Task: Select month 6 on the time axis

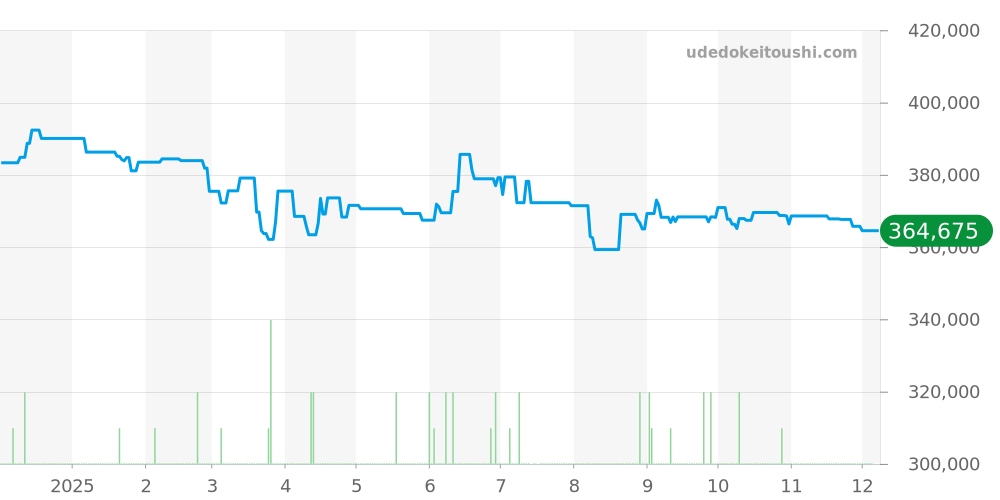Action: click(430, 486)
